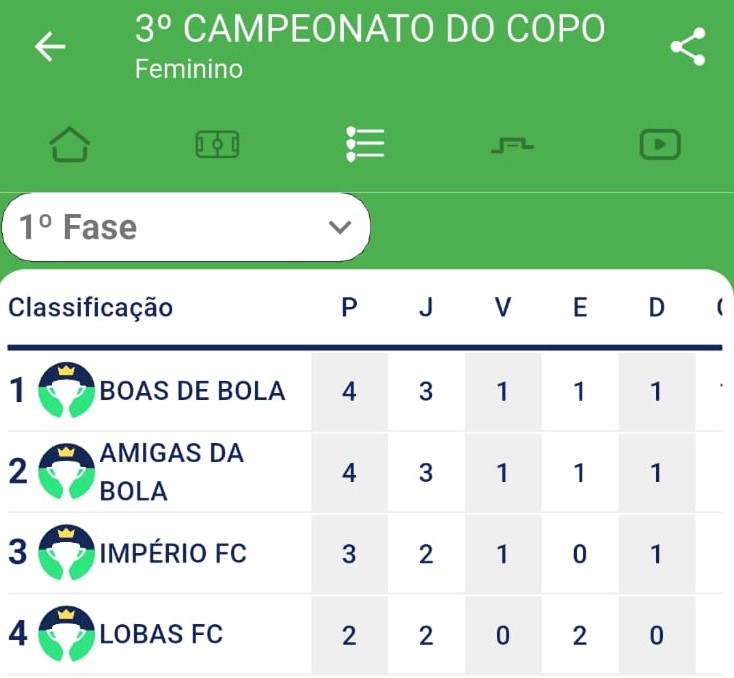Expand the phase selector chevron arrow
The height and width of the screenshot is (678, 734).
pos(340,228)
